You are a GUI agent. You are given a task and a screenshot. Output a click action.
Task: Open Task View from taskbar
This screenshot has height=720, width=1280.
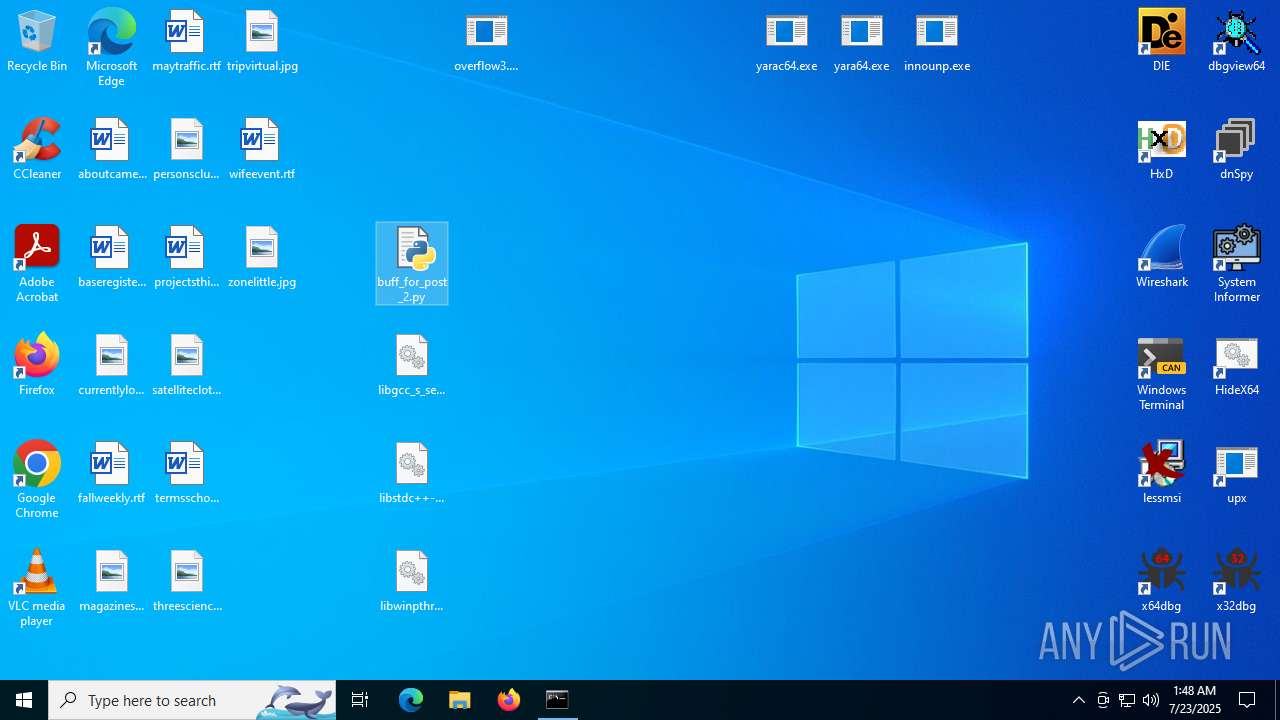coord(360,700)
